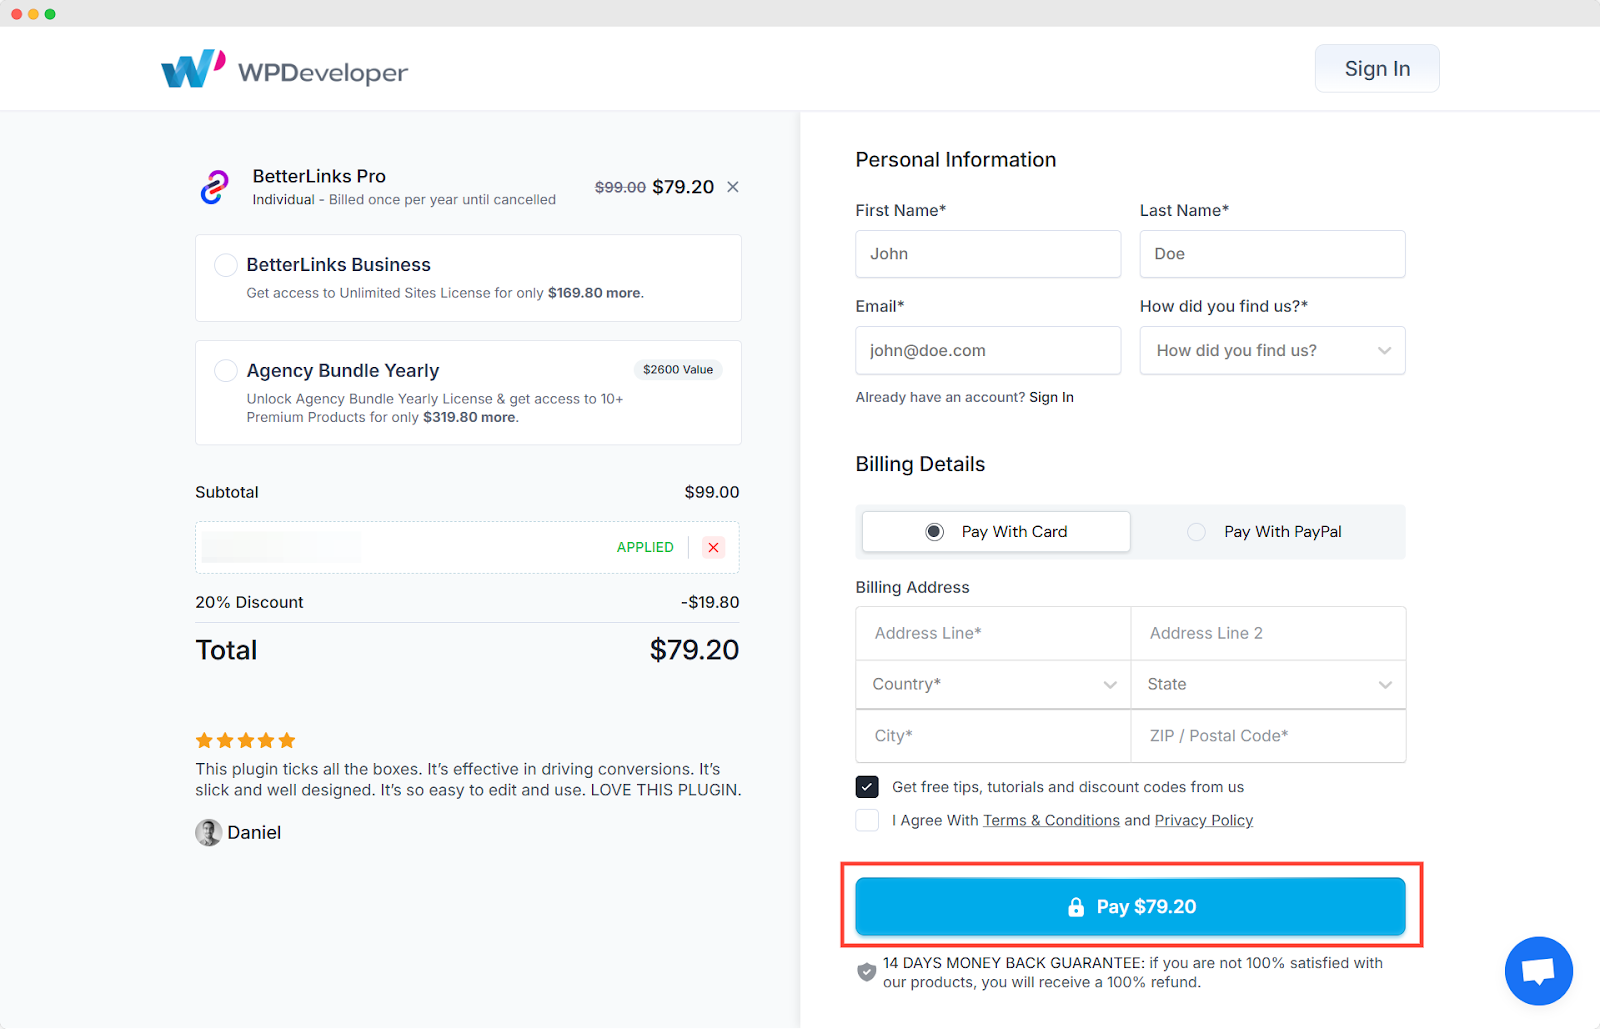The image size is (1600, 1029).
Task: Open the chat support bubble
Action: click(1538, 970)
